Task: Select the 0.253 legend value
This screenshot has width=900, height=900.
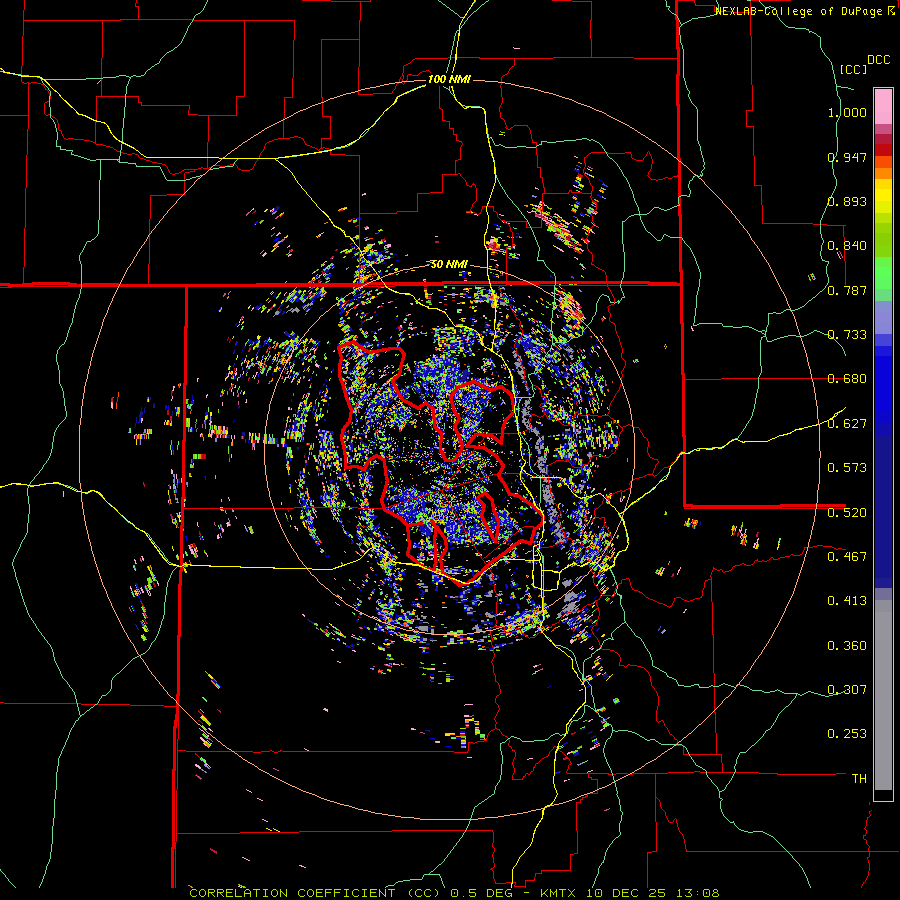Action: click(847, 734)
